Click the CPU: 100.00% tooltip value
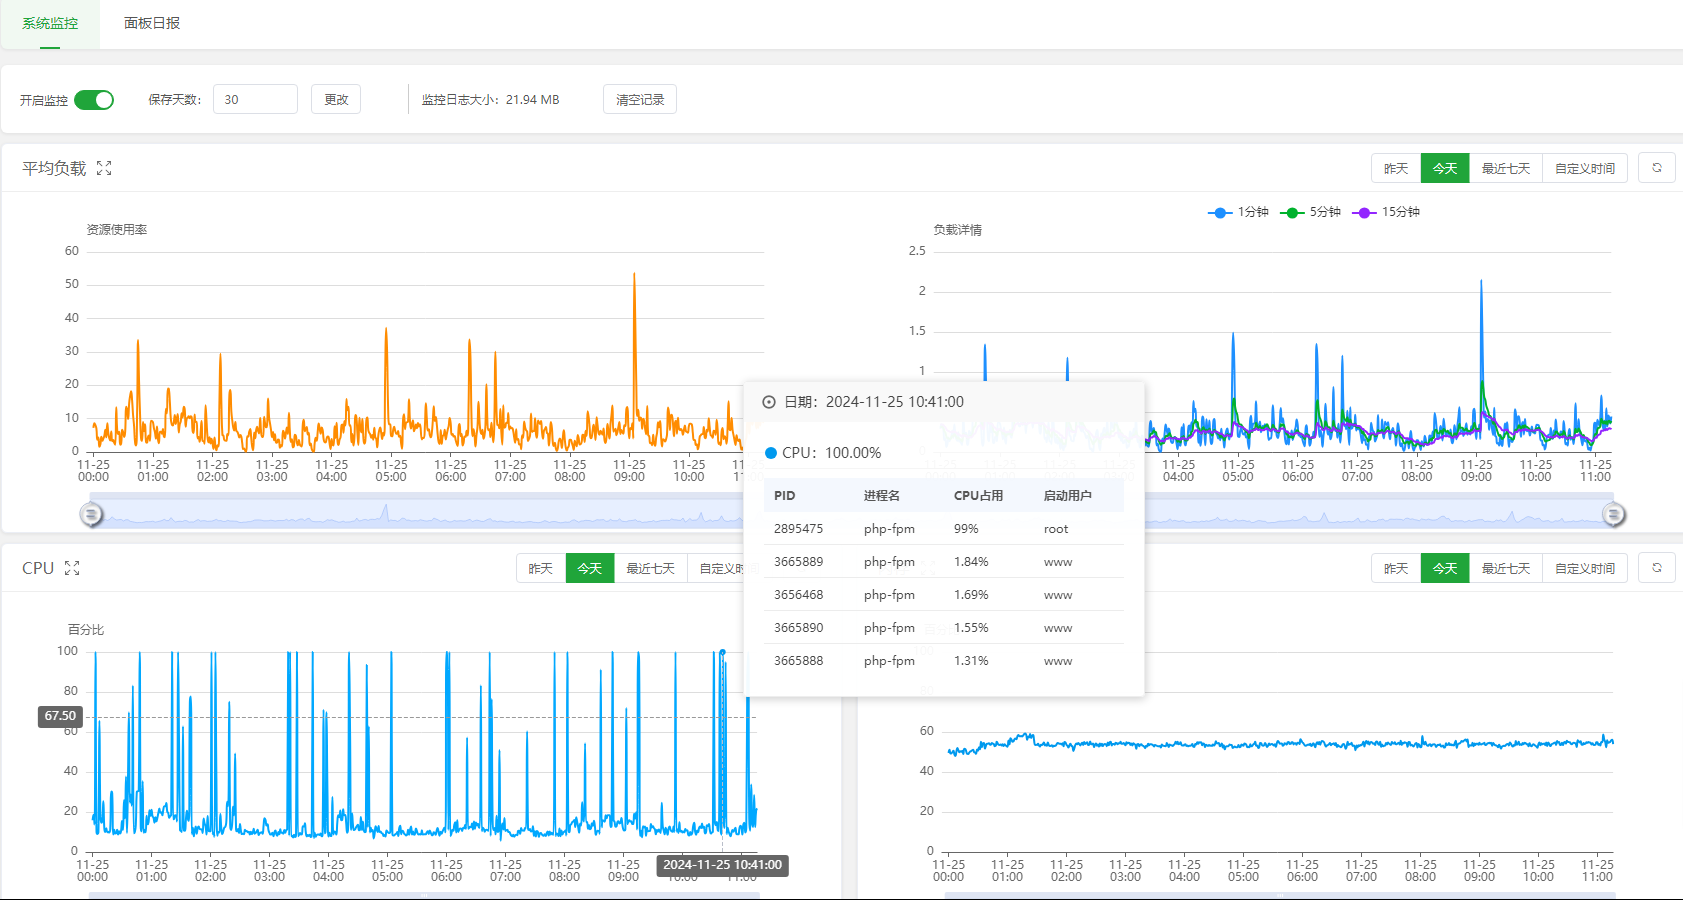 [831, 453]
